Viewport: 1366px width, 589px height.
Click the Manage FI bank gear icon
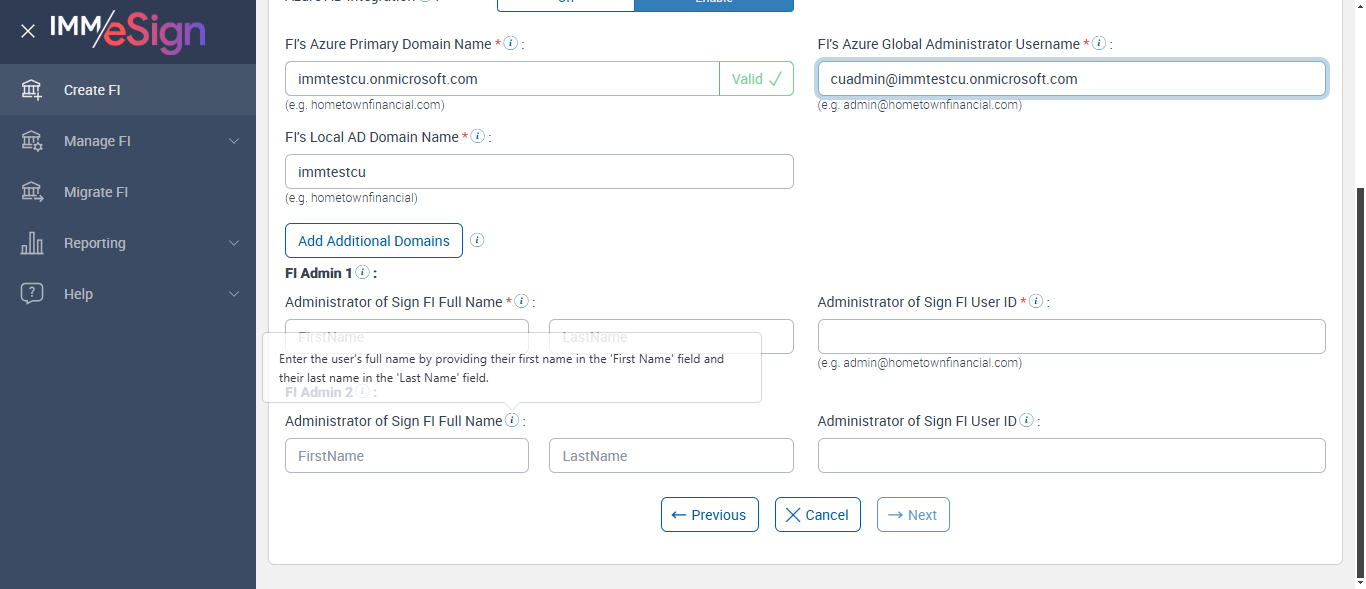point(32,141)
